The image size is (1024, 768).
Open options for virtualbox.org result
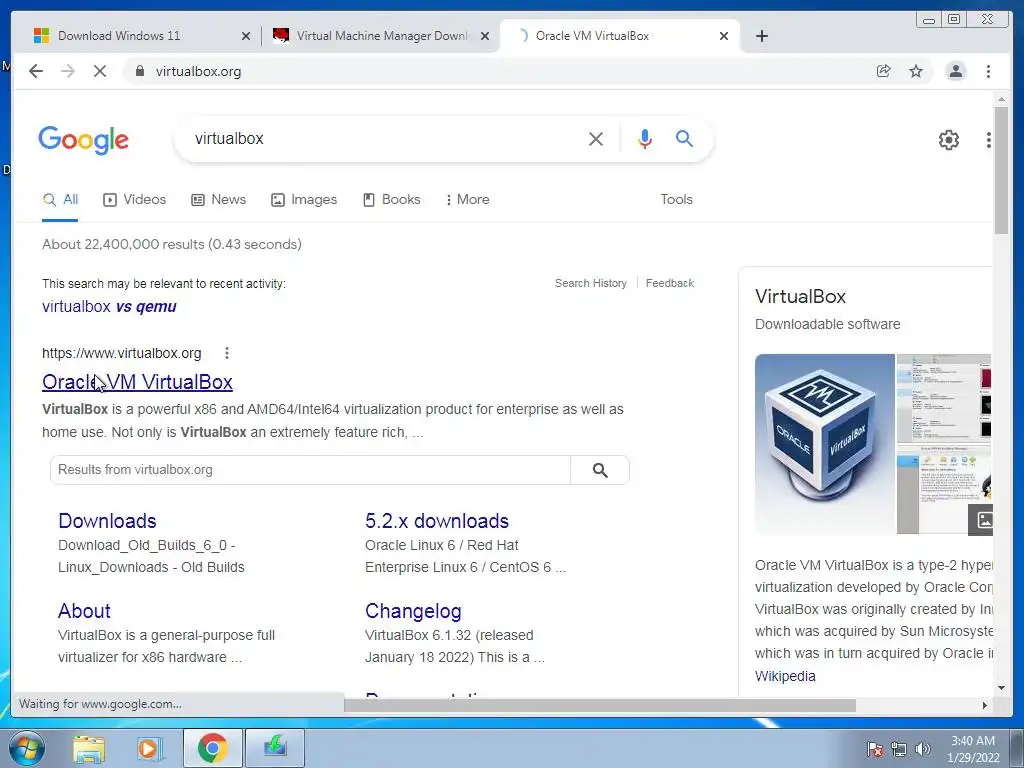tap(227, 353)
